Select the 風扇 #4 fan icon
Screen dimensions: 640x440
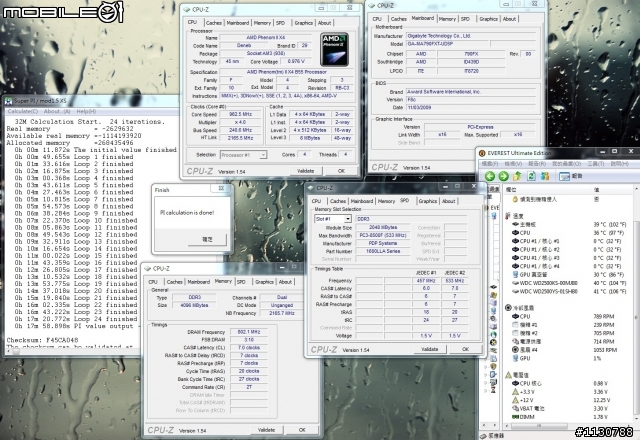(x=516, y=350)
